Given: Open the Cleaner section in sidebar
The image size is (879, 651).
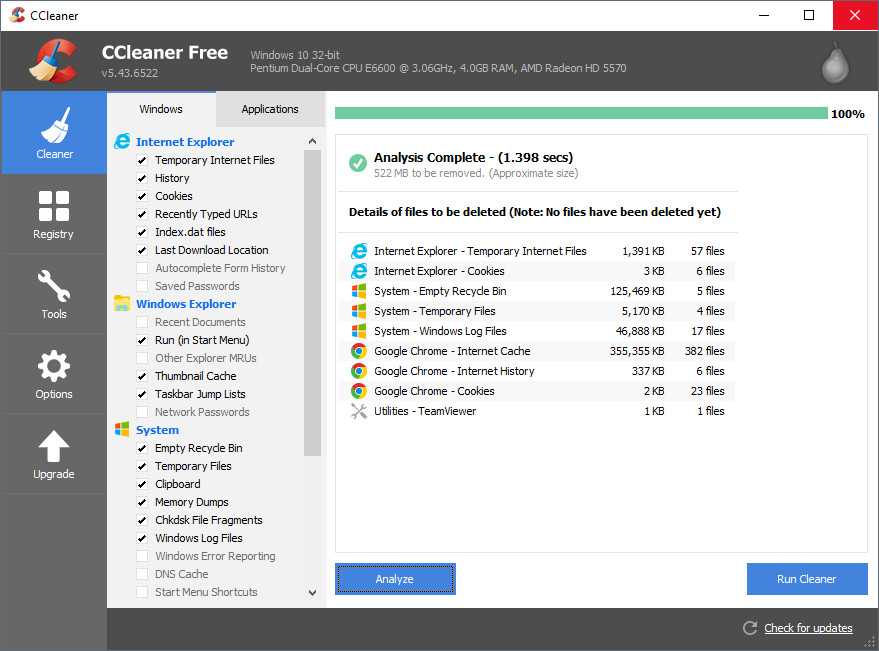Looking at the screenshot, I should 54,133.
